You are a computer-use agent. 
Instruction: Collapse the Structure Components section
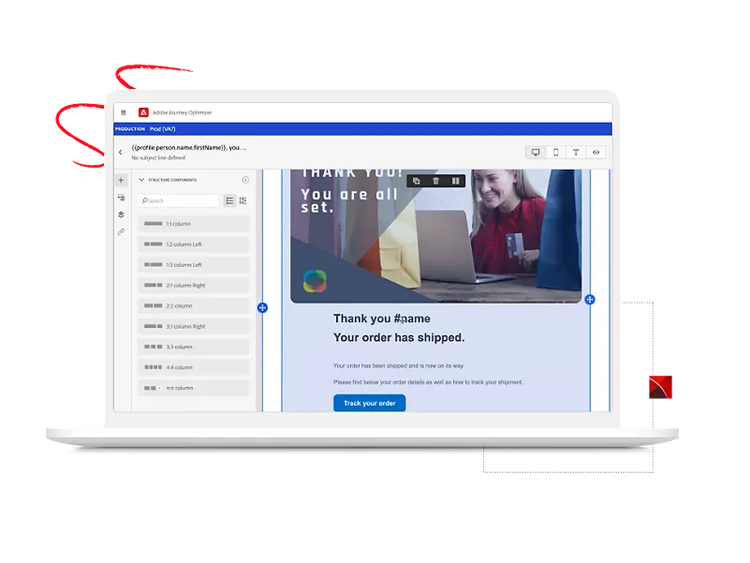(142, 180)
